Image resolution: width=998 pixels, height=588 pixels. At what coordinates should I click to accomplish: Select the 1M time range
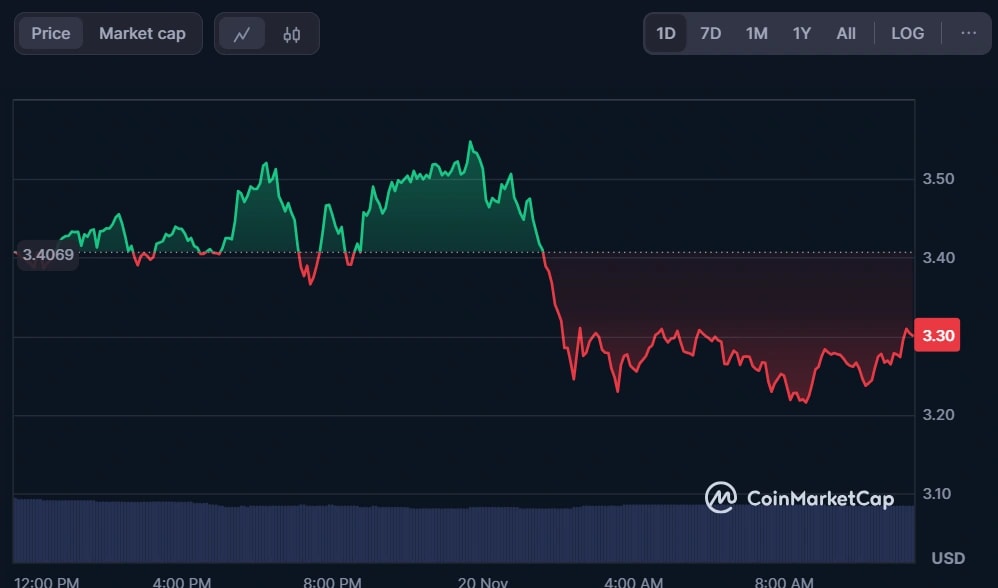click(756, 34)
